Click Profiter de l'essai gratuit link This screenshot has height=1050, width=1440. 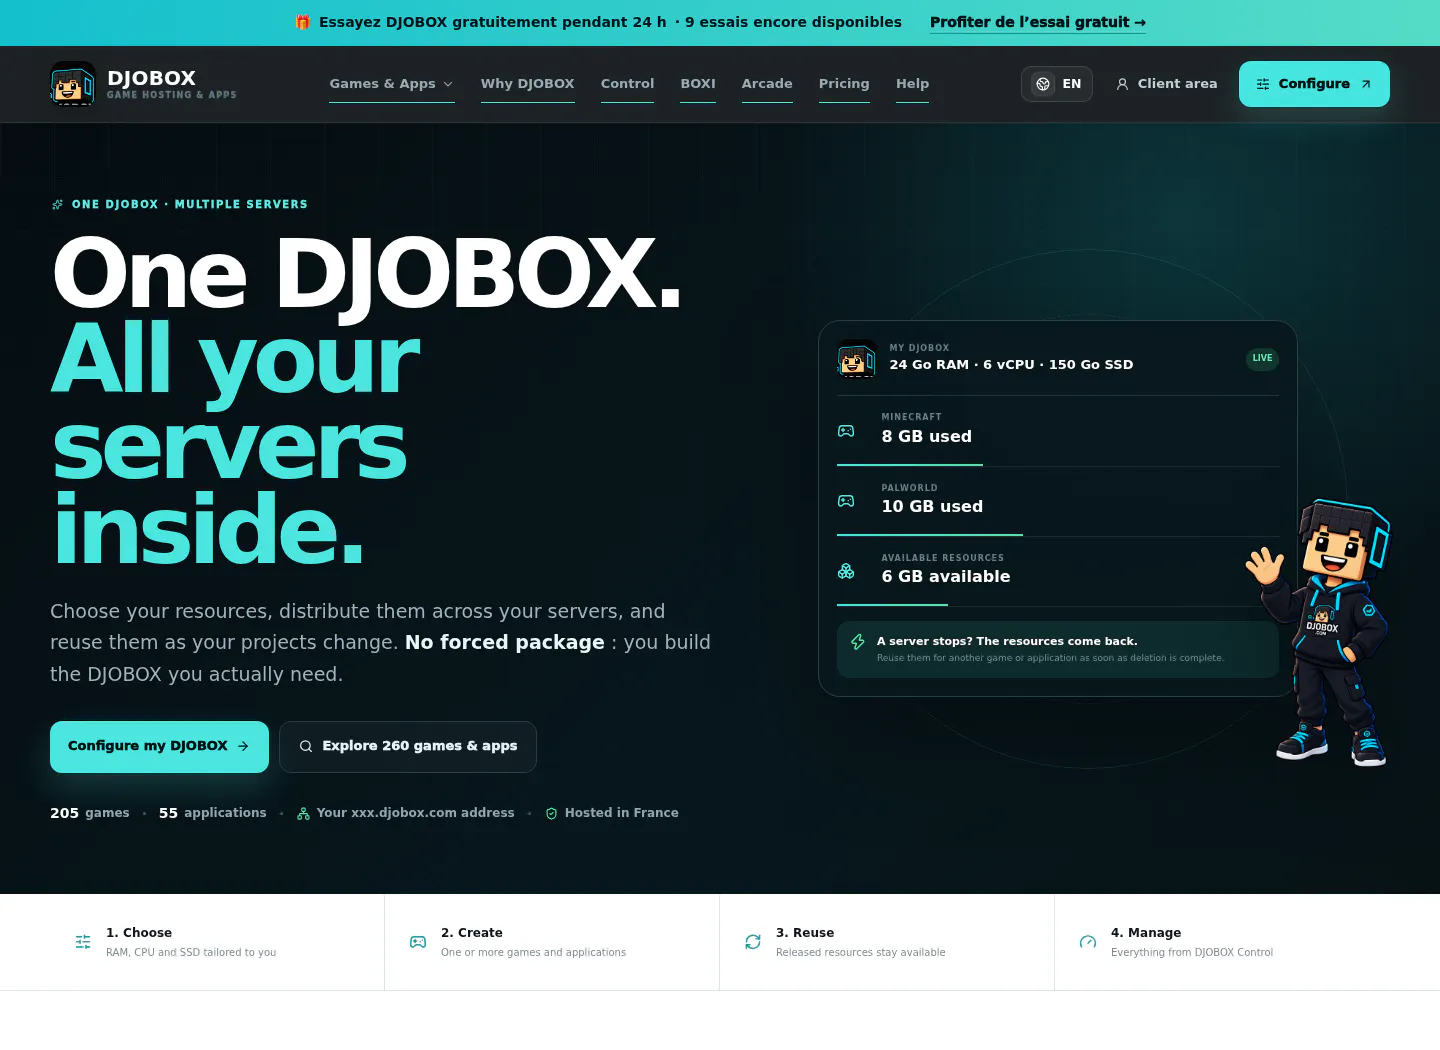(x=1038, y=22)
